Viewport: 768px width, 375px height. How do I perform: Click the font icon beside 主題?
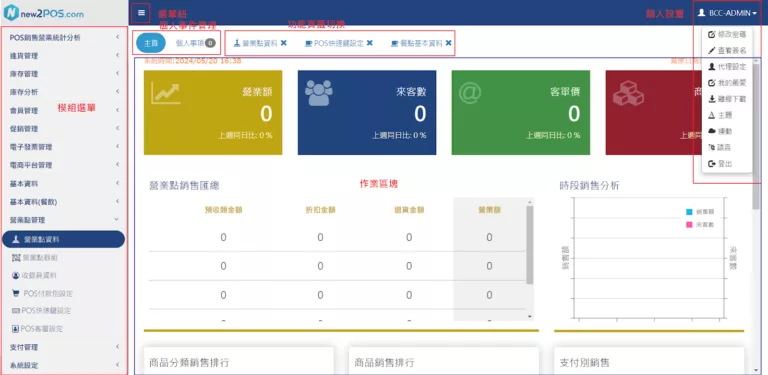(712, 116)
